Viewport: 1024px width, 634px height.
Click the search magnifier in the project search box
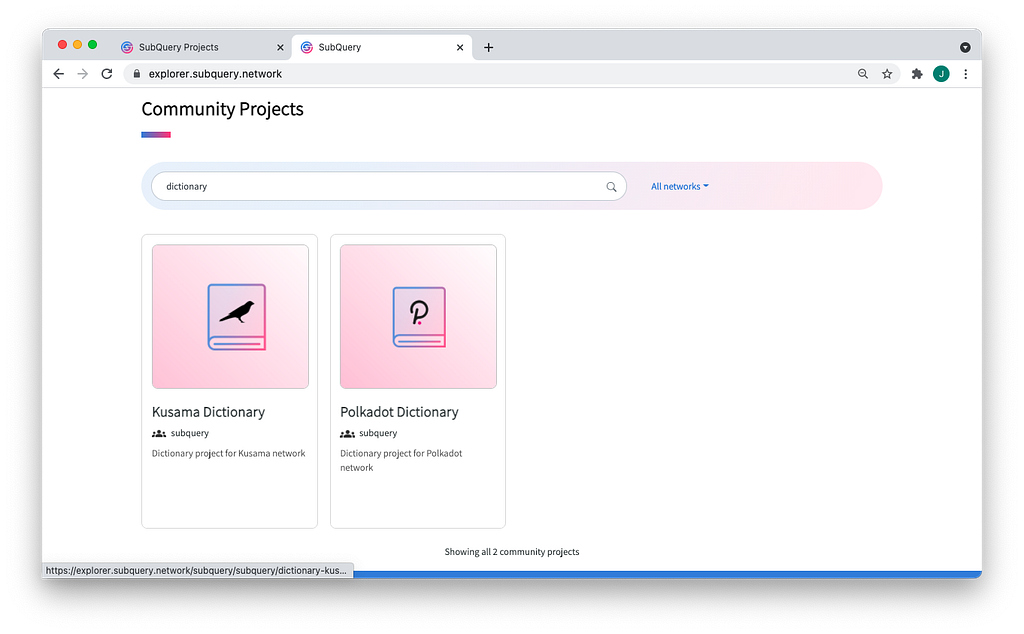point(611,187)
